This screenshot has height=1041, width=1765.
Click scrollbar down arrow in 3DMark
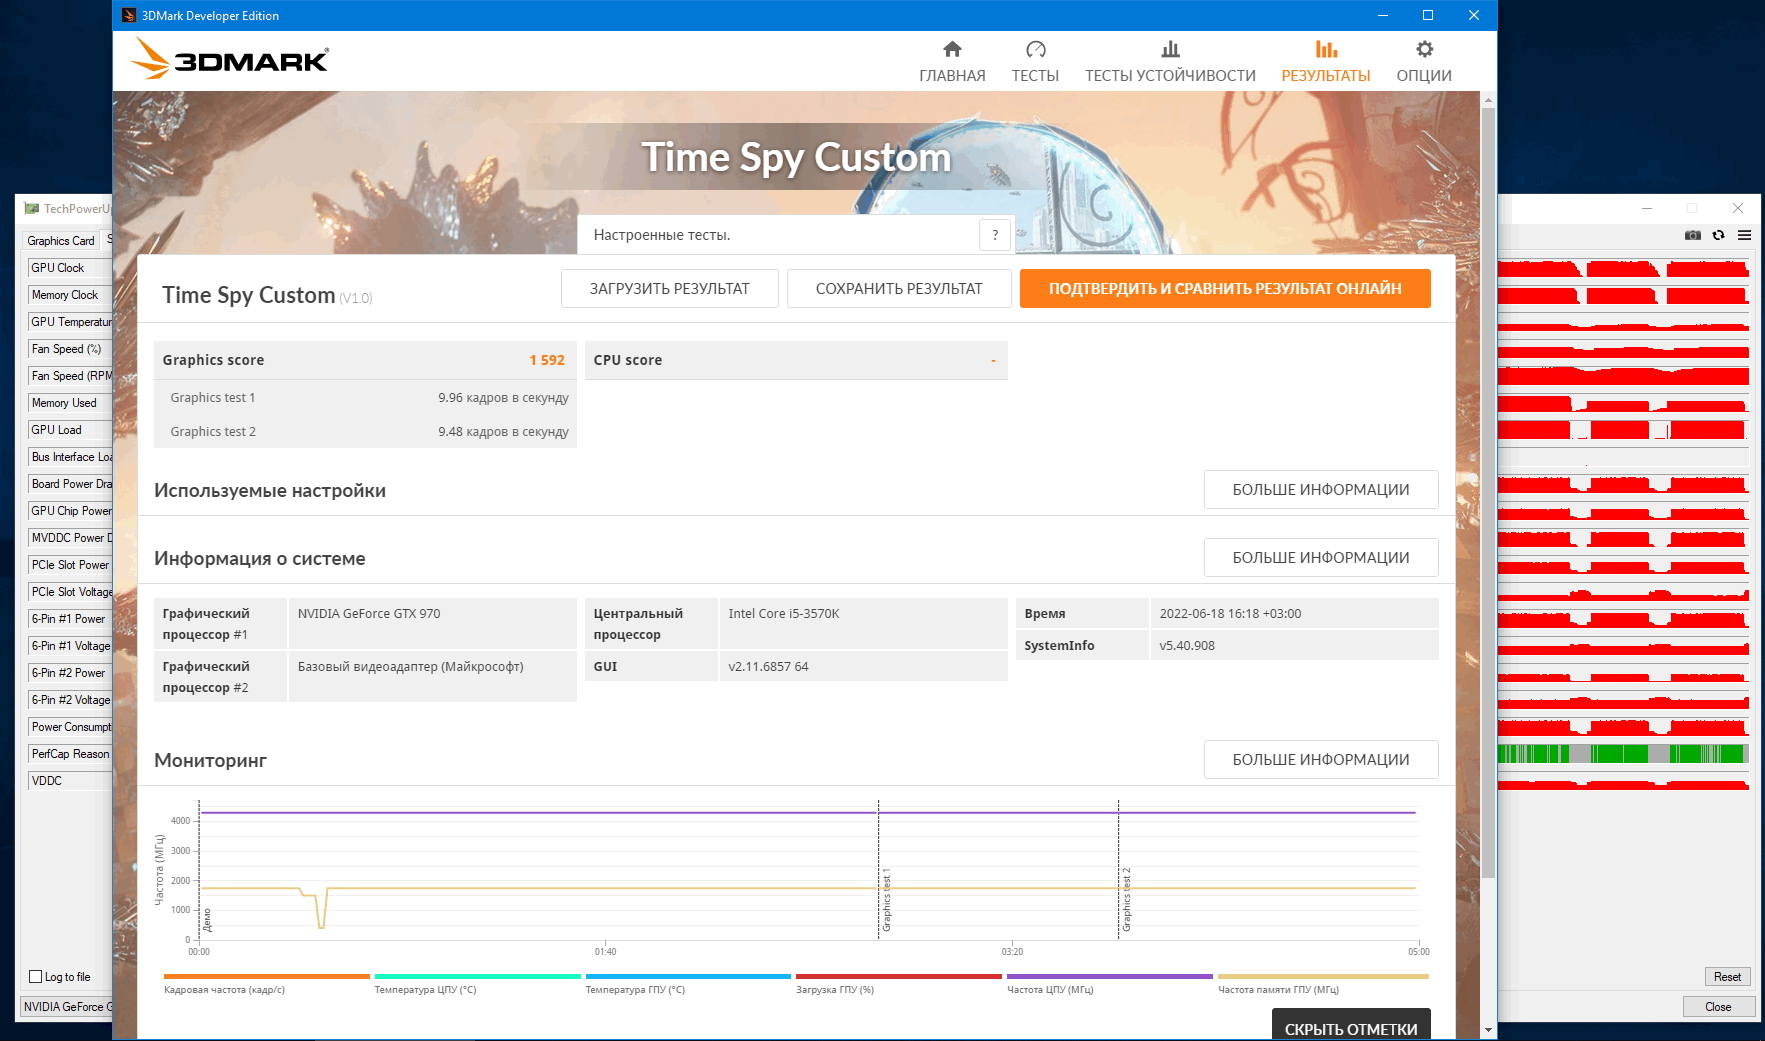pyautogui.click(x=1488, y=1030)
